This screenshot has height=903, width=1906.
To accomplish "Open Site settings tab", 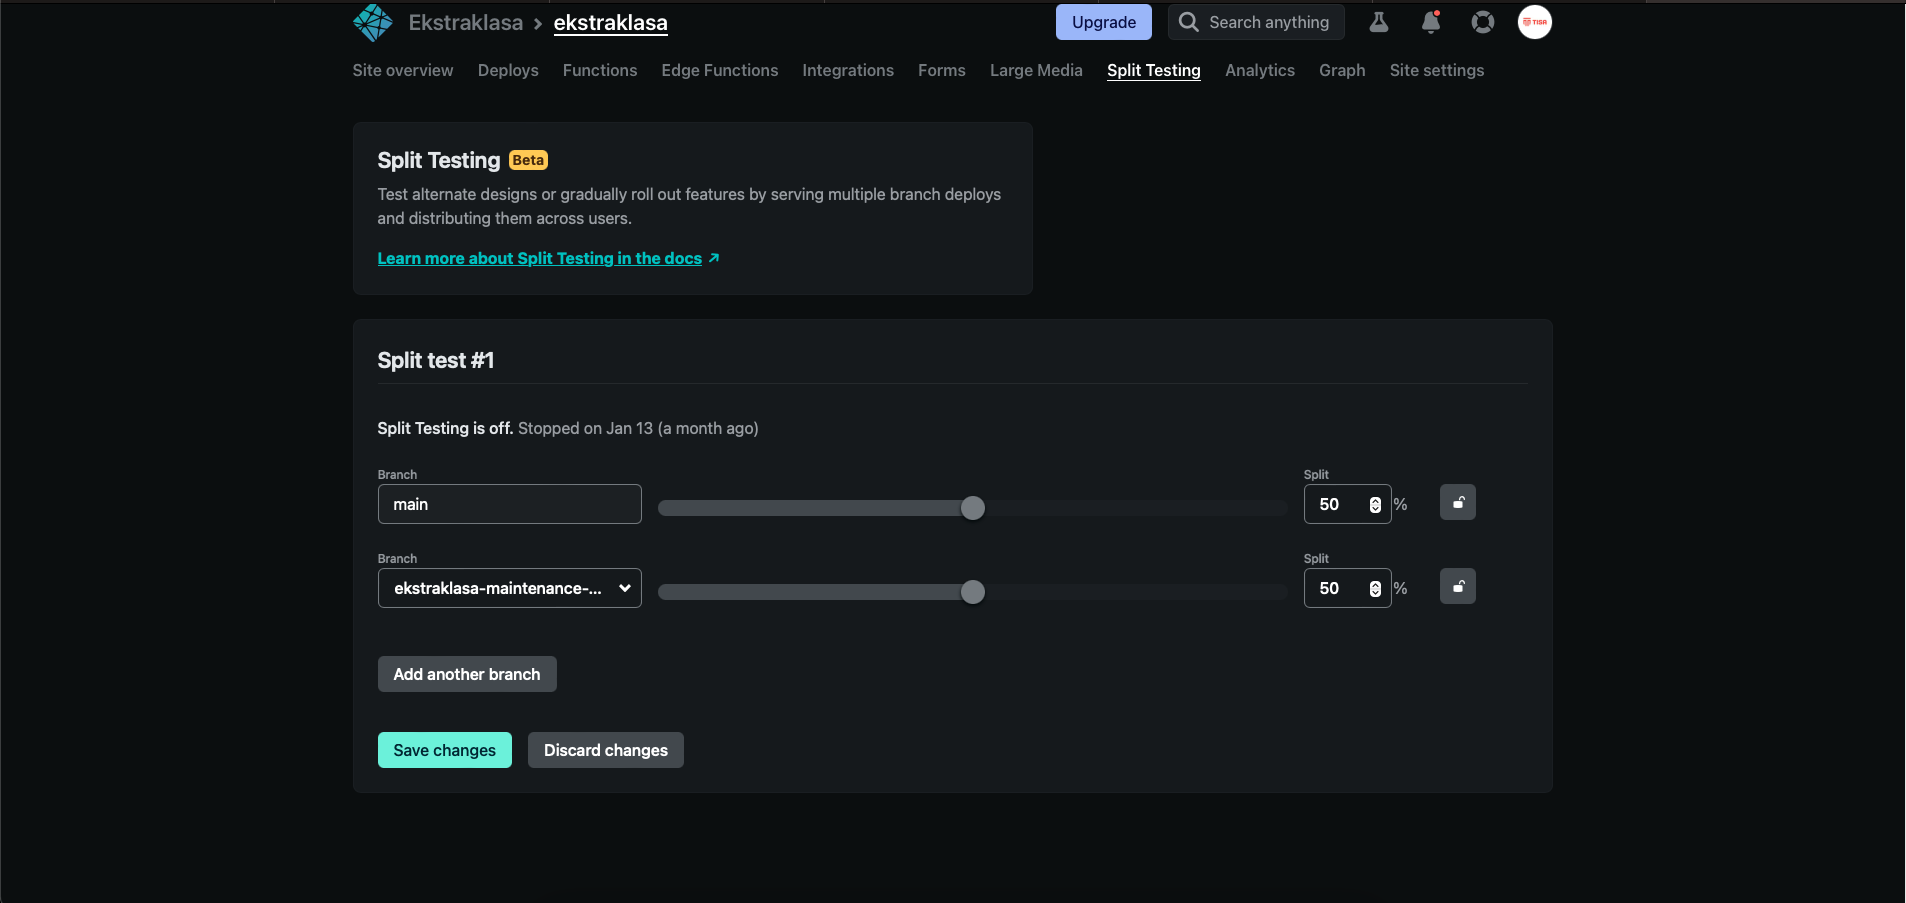I will click(x=1437, y=70).
